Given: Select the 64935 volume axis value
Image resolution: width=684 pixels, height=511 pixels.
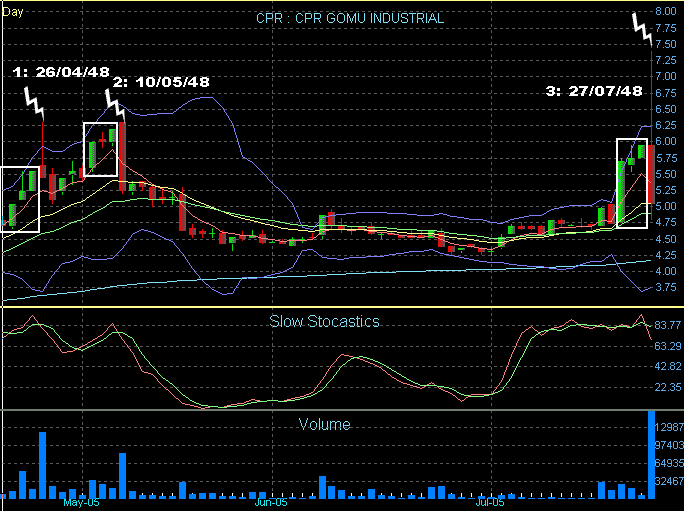Looking at the screenshot, I should tap(670, 463).
